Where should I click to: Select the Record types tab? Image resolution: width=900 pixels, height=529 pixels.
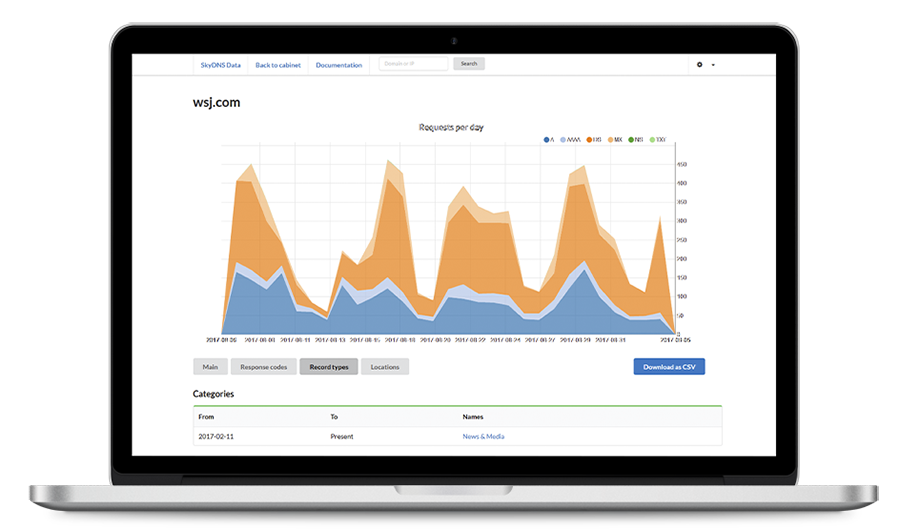point(329,367)
